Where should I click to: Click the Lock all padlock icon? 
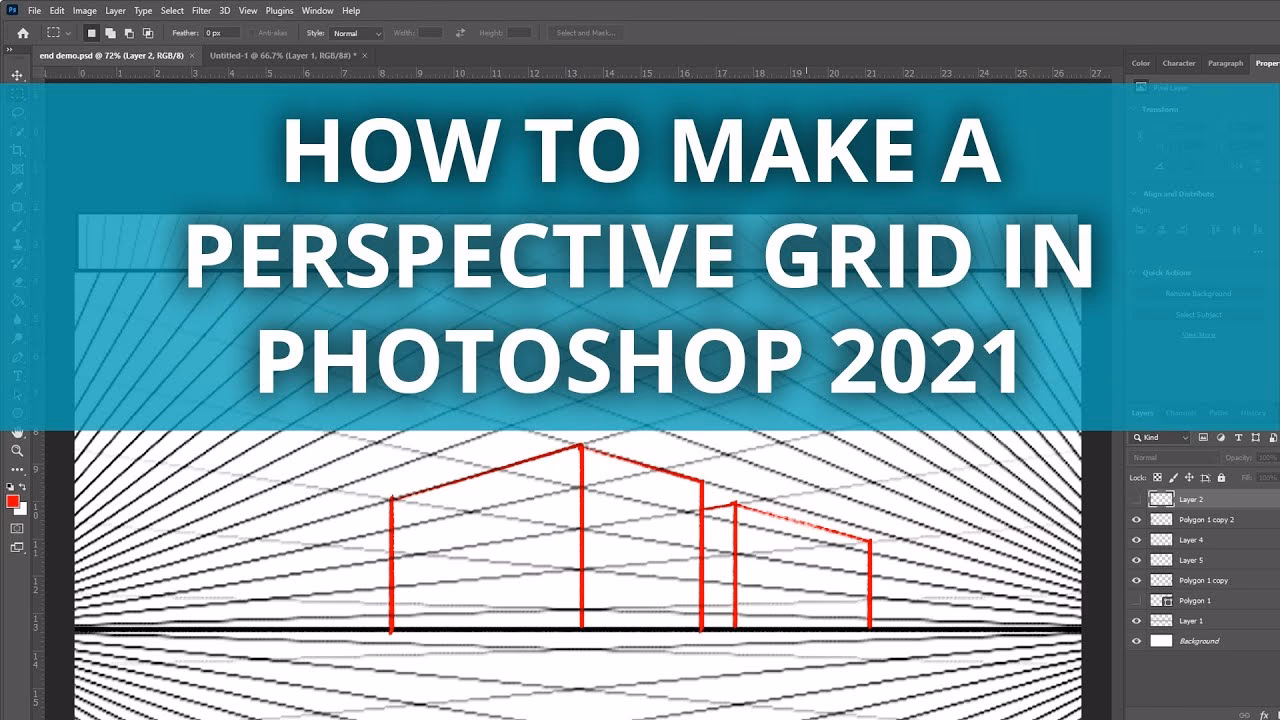pyautogui.click(x=1222, y=478)
